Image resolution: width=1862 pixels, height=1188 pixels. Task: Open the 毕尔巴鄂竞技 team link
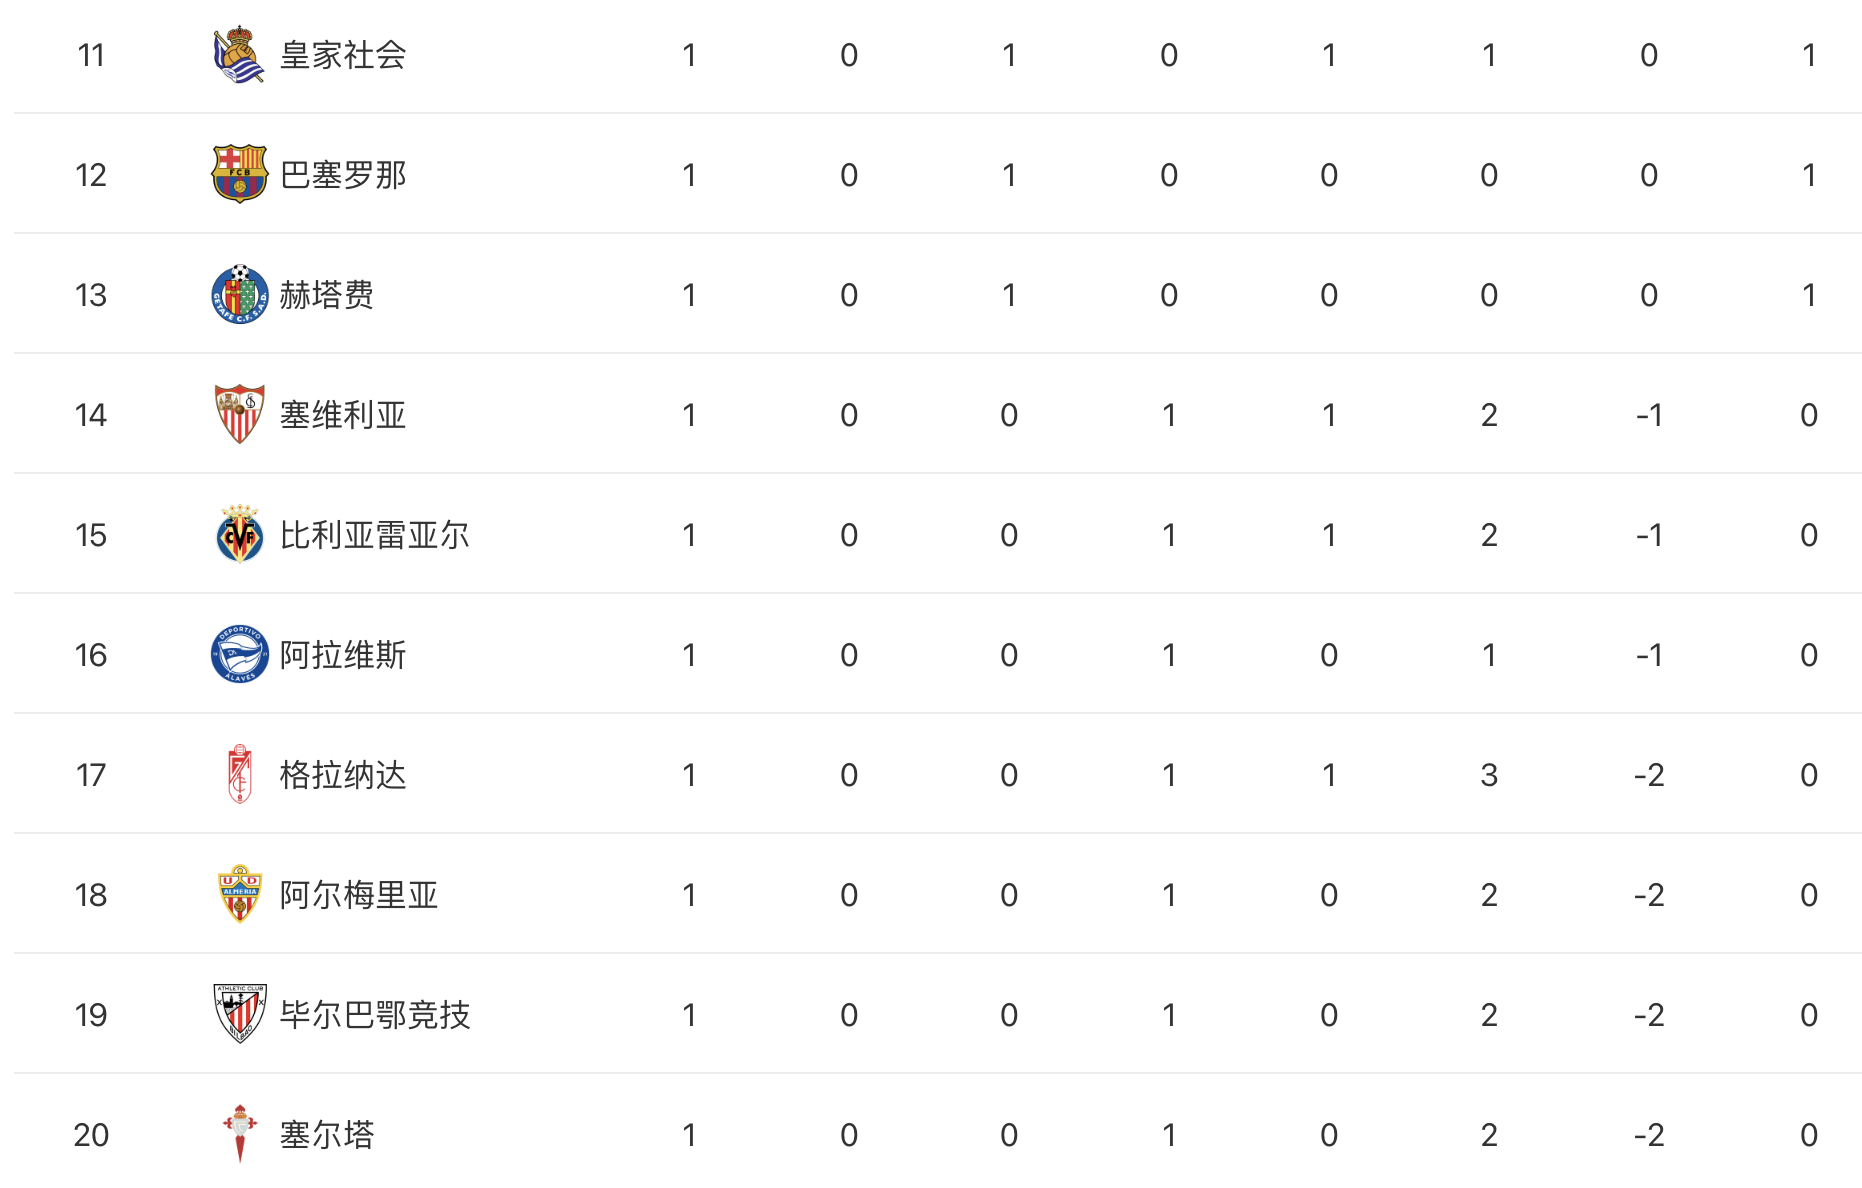pyautogui.click(x=375, y=1015)
